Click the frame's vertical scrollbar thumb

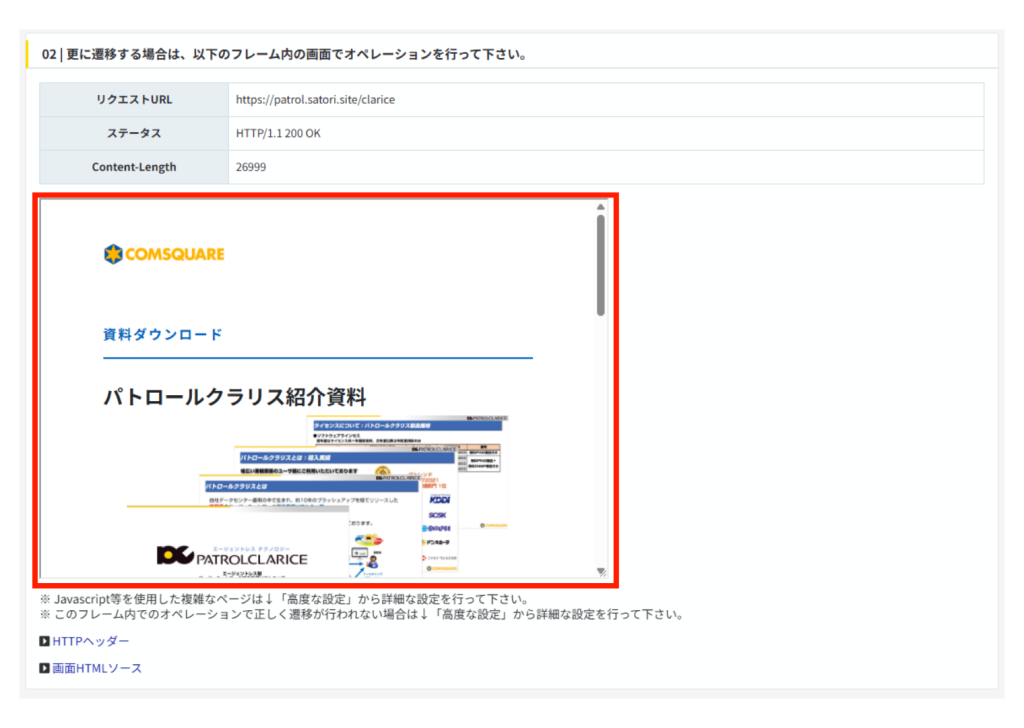coord(601,265)
